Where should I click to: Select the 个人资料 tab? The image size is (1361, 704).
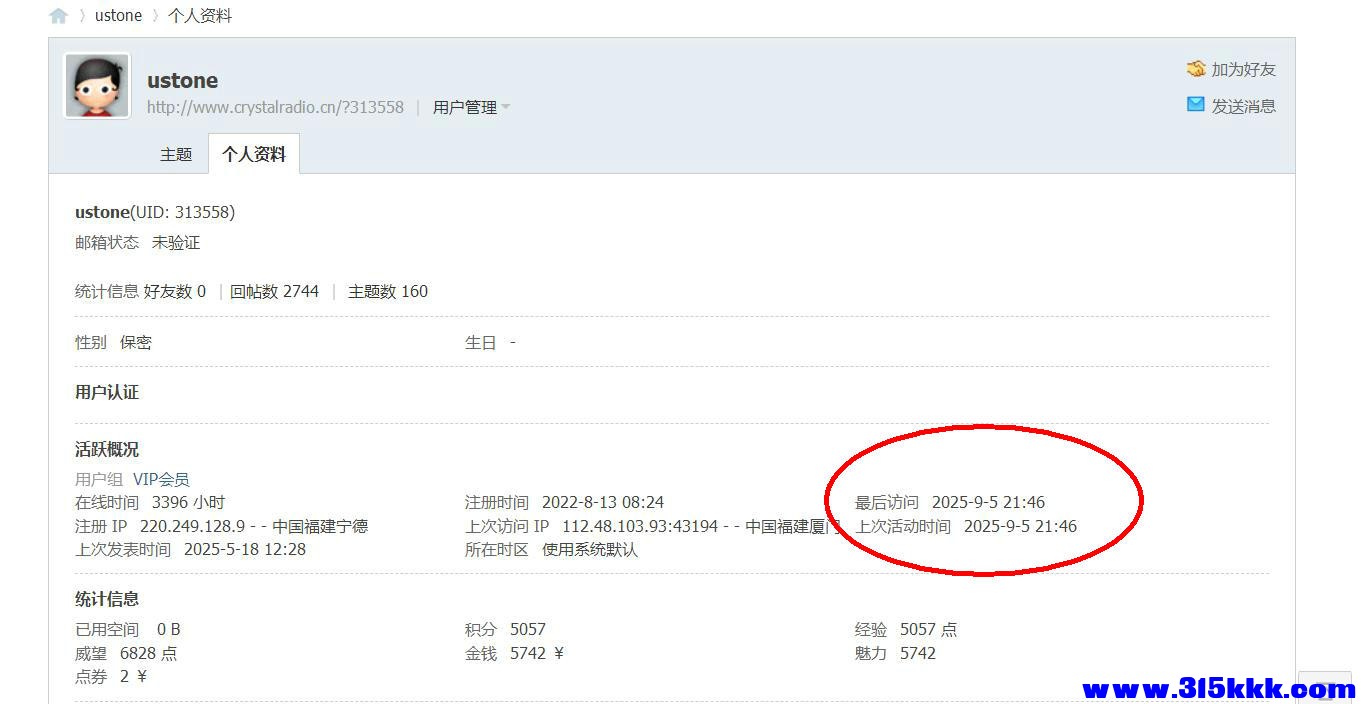pos(254,155)
